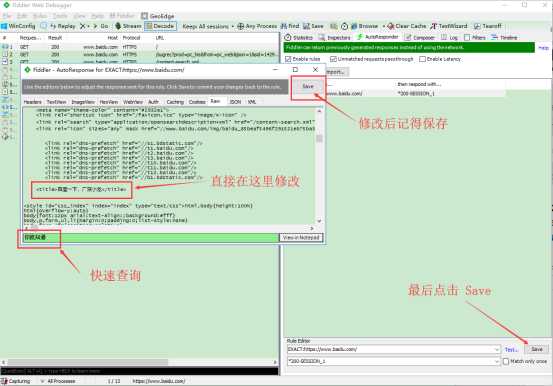
Task: Click the comment bubble toolbar icon
Action: coord(43,26)
